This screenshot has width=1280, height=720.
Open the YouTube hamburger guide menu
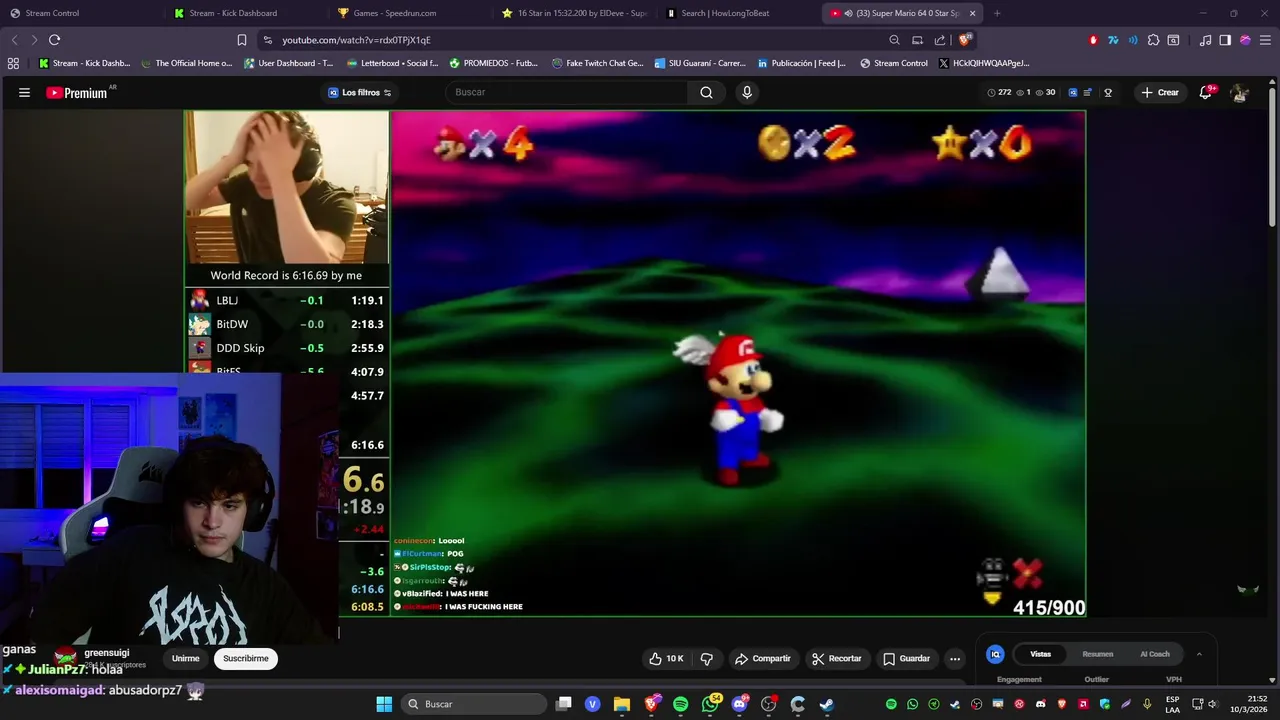[x=24, y=92]
